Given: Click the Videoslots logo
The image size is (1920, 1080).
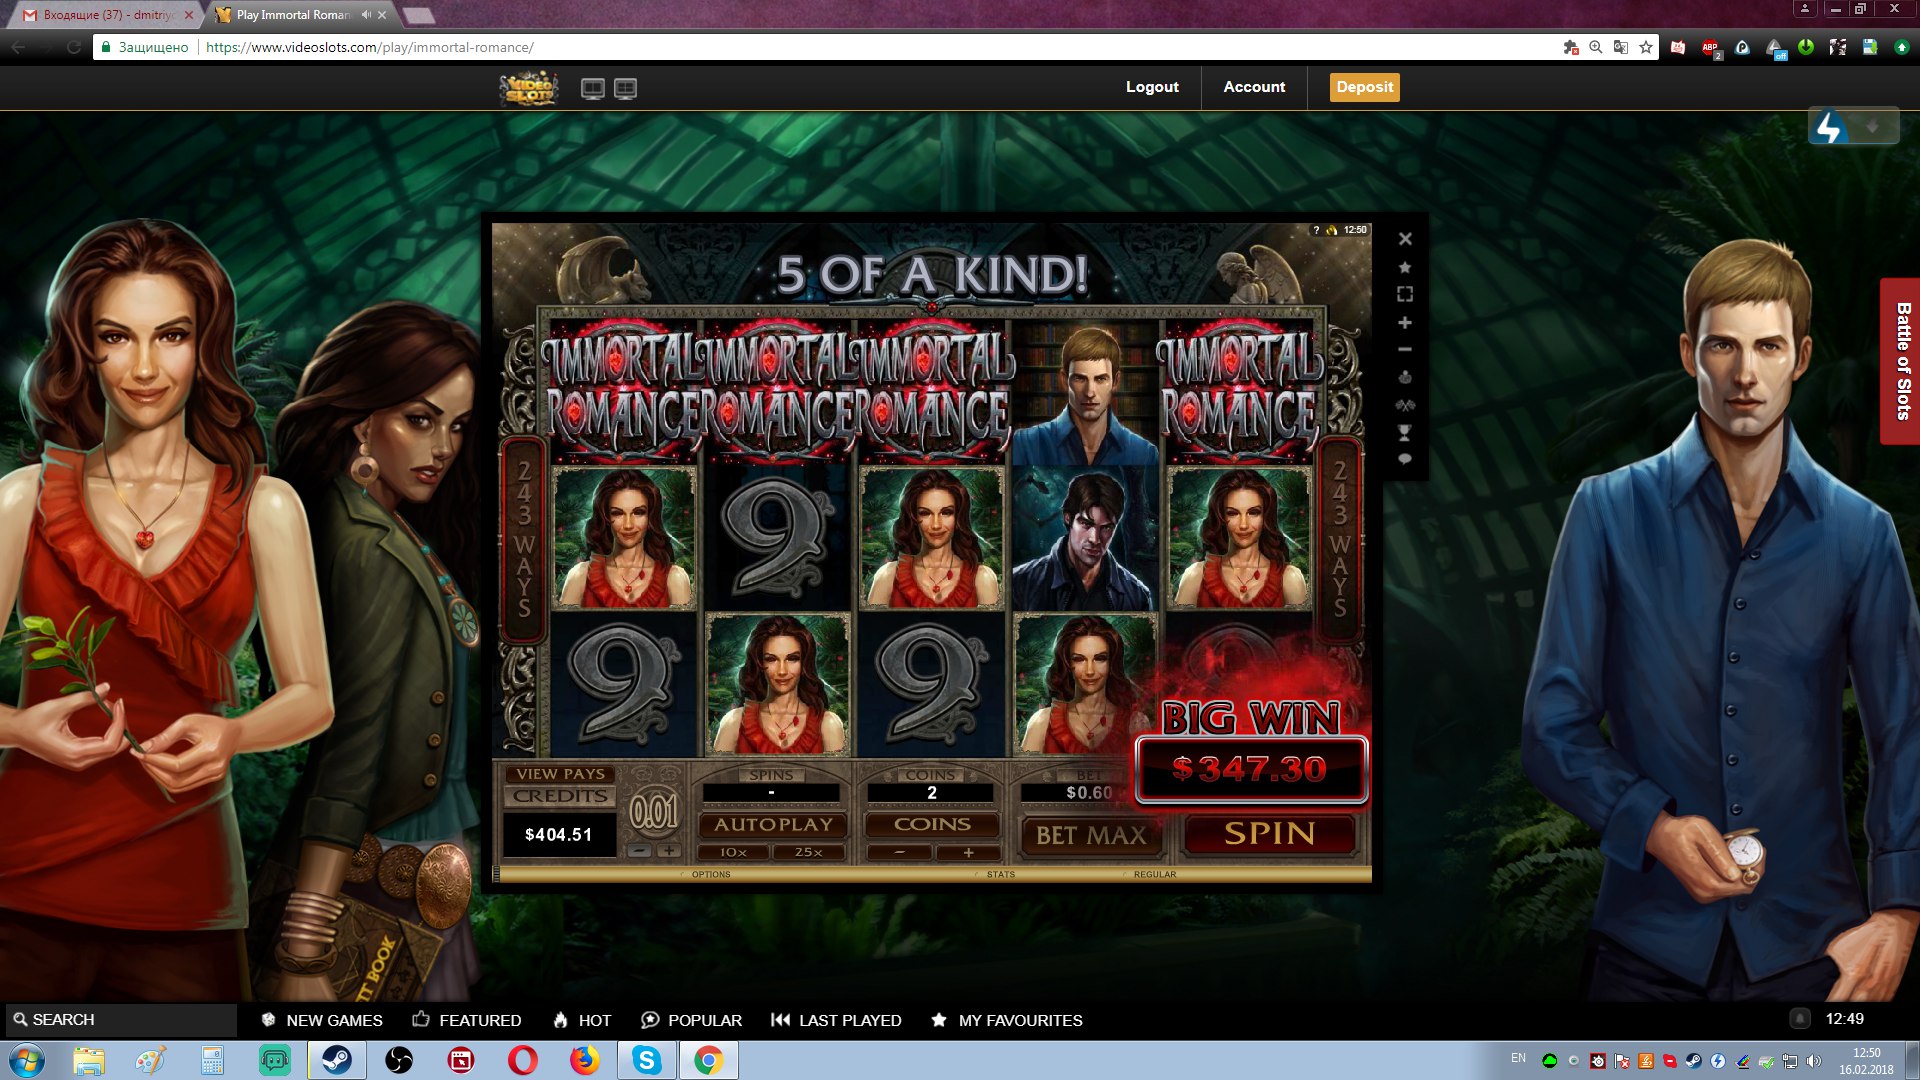Looking at the screenshot, I should pos(529,88).
